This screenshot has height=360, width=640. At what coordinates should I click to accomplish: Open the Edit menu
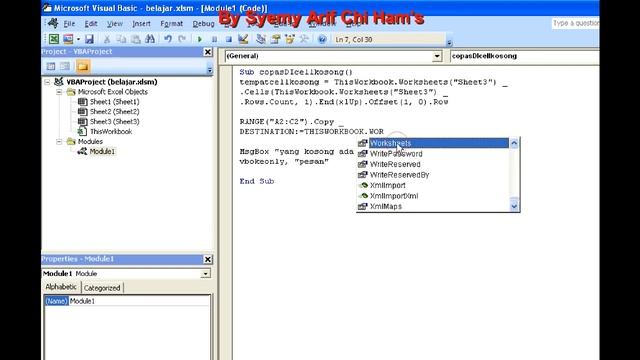91,24
